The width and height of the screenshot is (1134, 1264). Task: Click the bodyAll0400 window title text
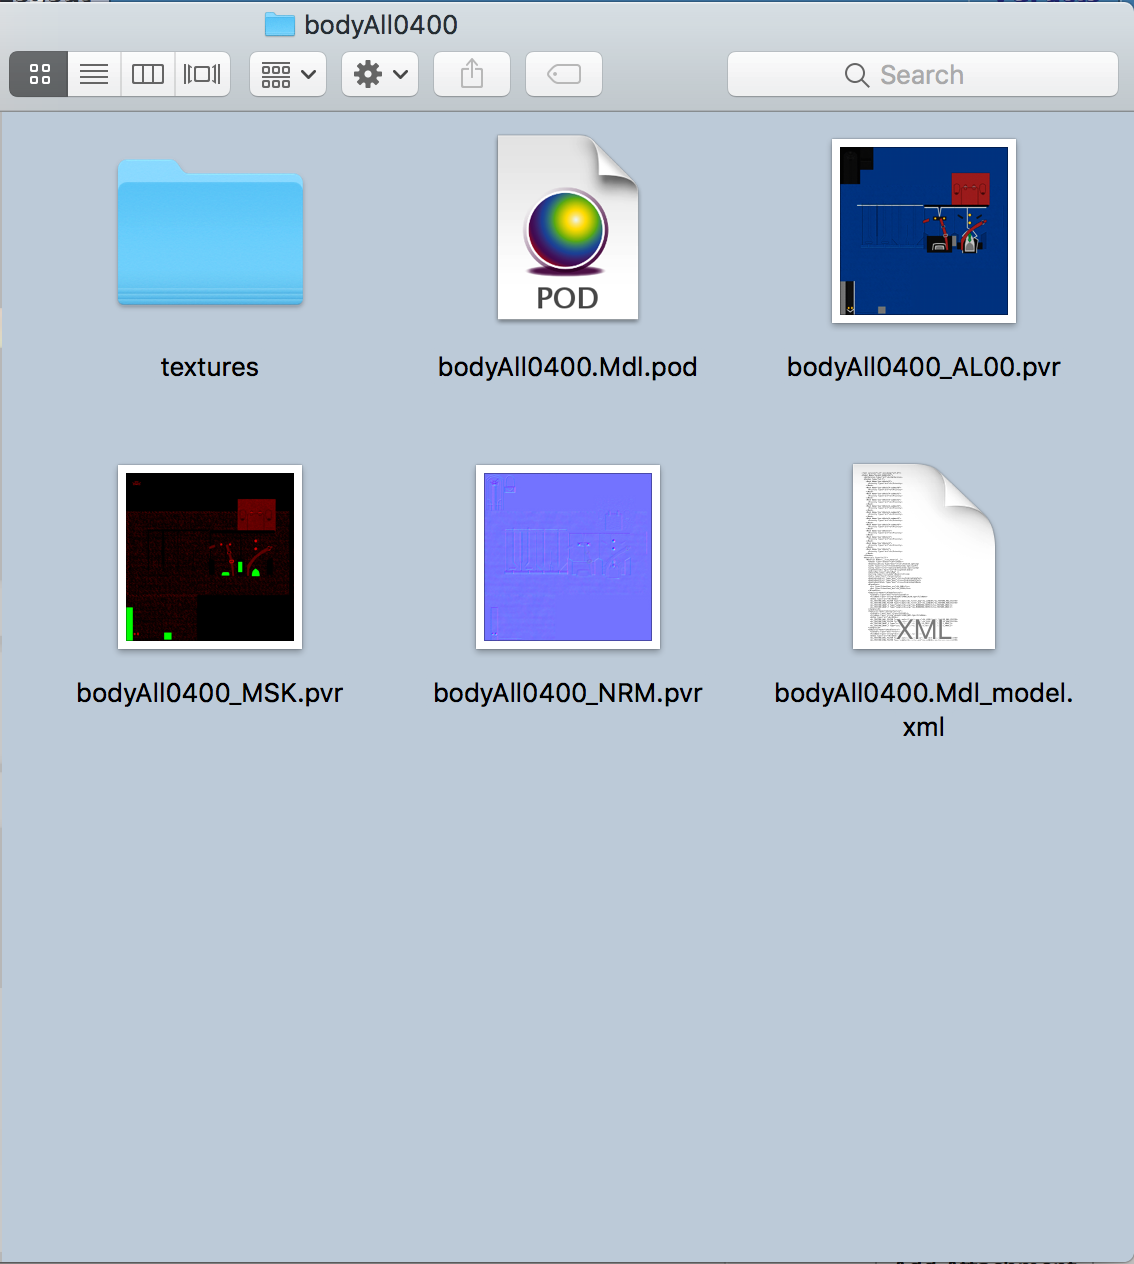pos(381,25)
